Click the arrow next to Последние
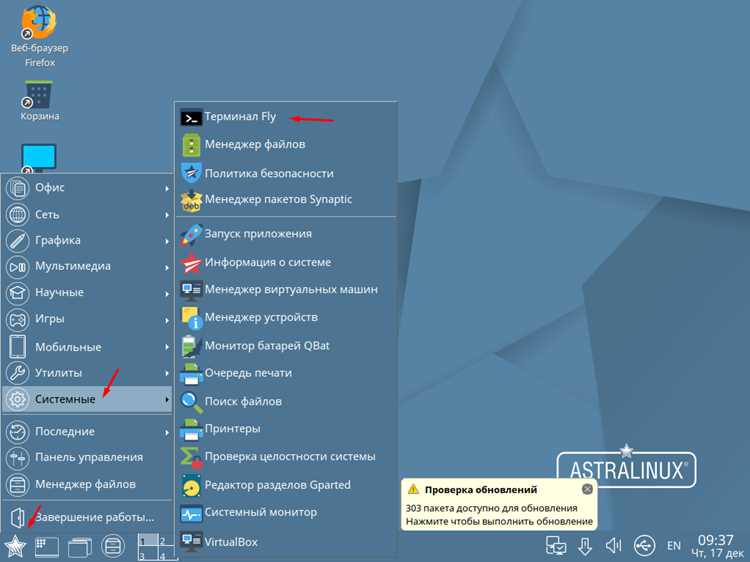The width and height of the screenshot is (750, 562). point(166,432)
